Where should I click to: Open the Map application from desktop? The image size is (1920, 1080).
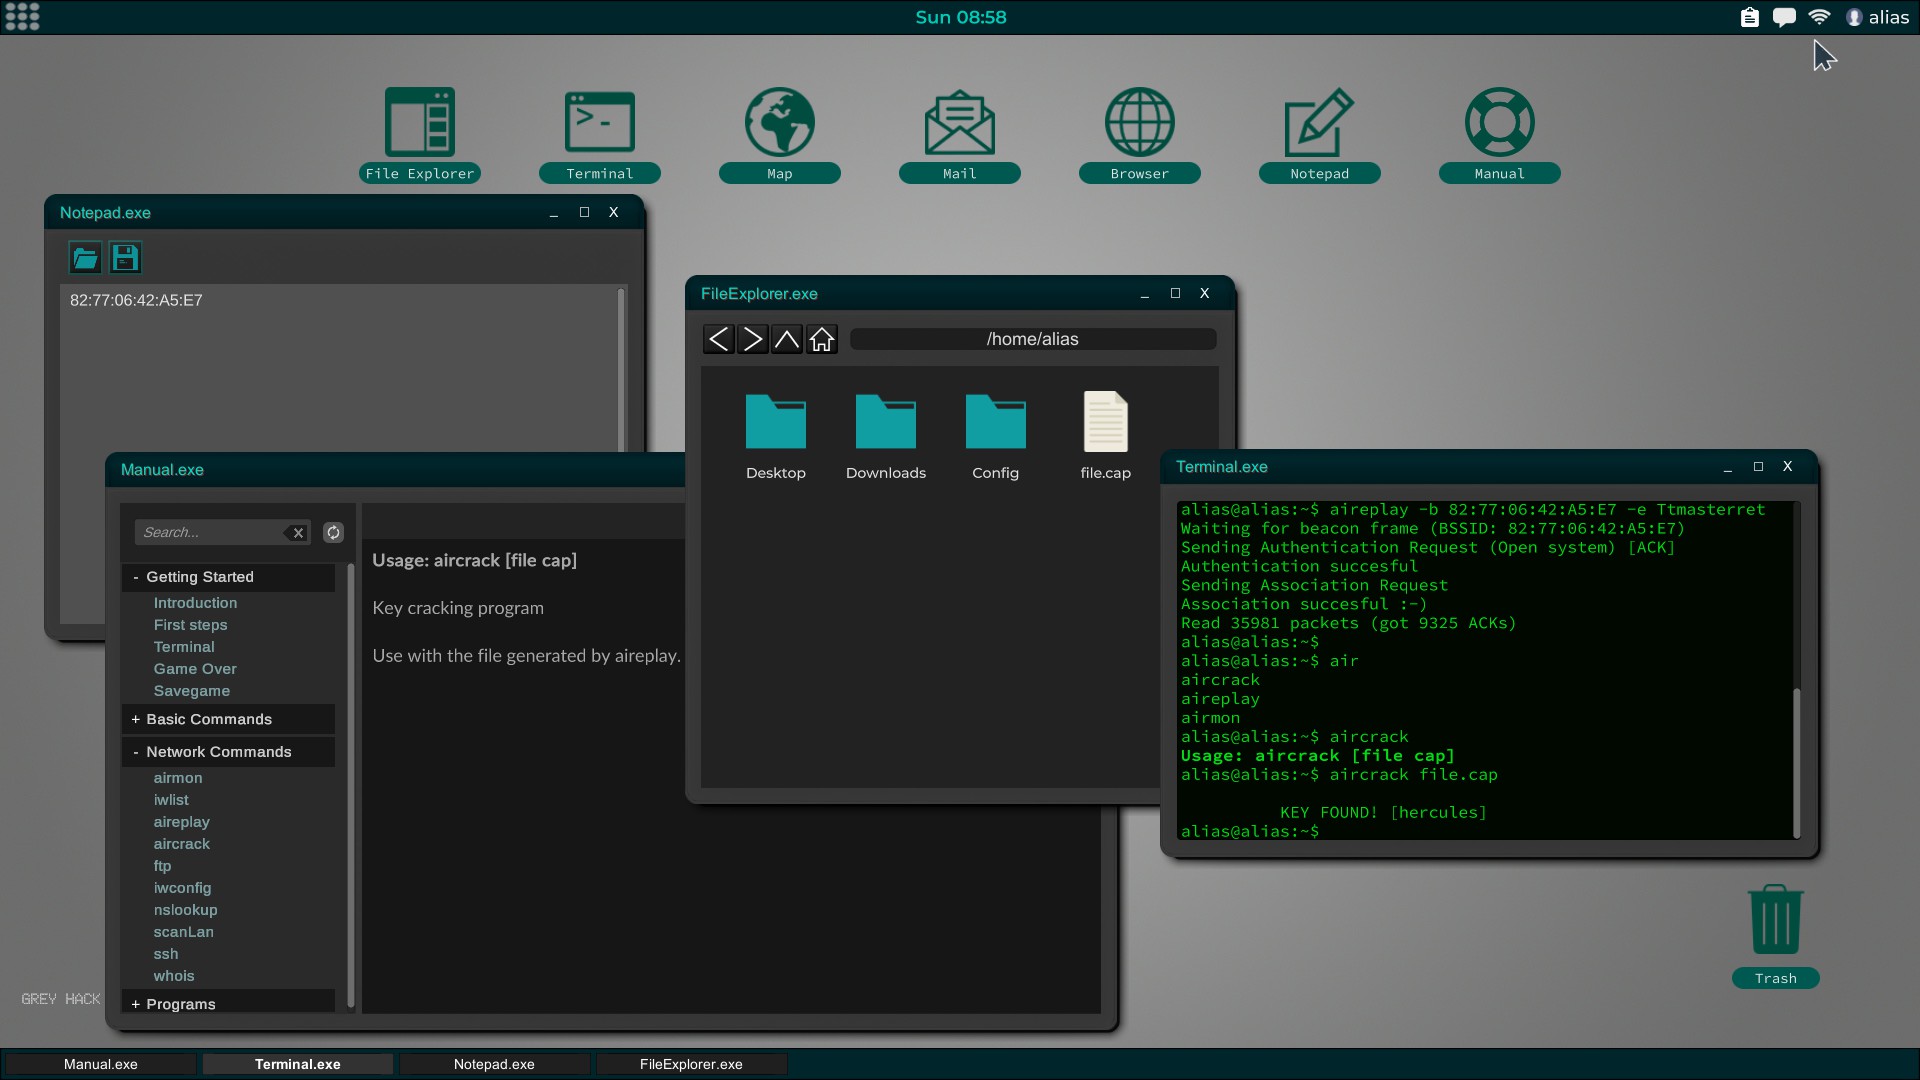pyautogui.click(x=779, y=121)
